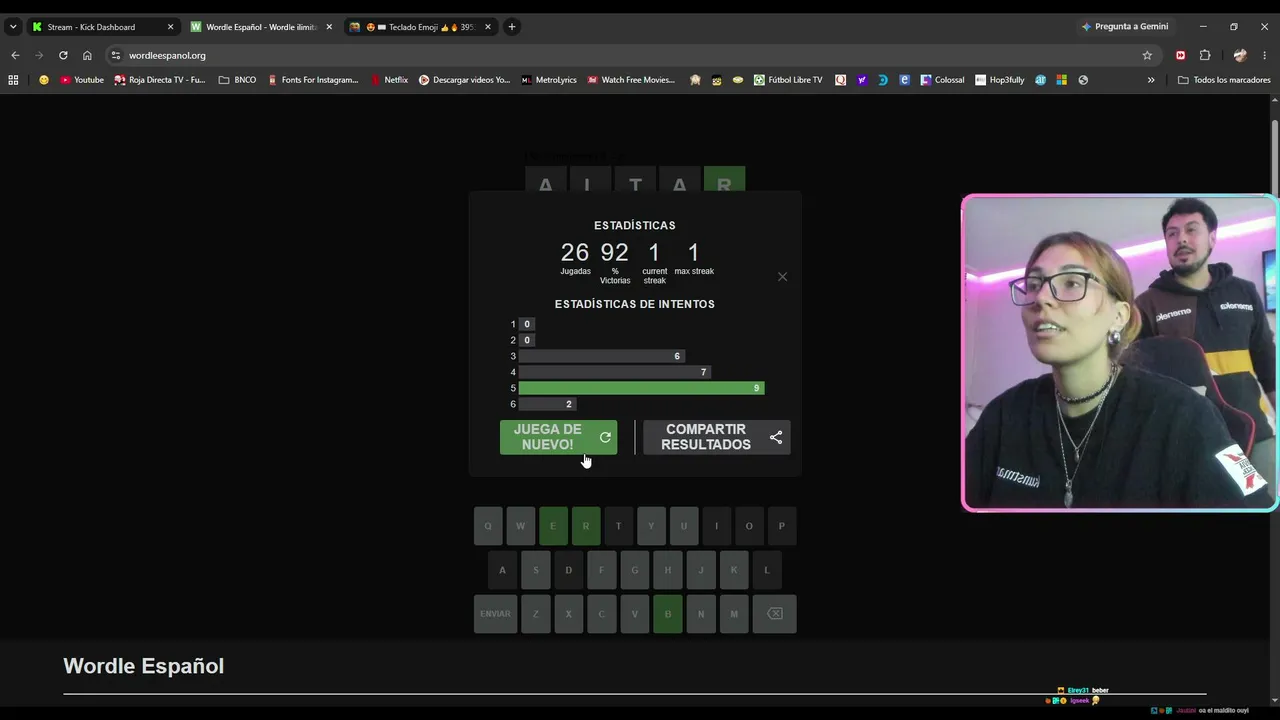The height and width of the screenshot is (720, 1280).
Task: Open Watch Free Movies bookmark
Action: point(631,80)
